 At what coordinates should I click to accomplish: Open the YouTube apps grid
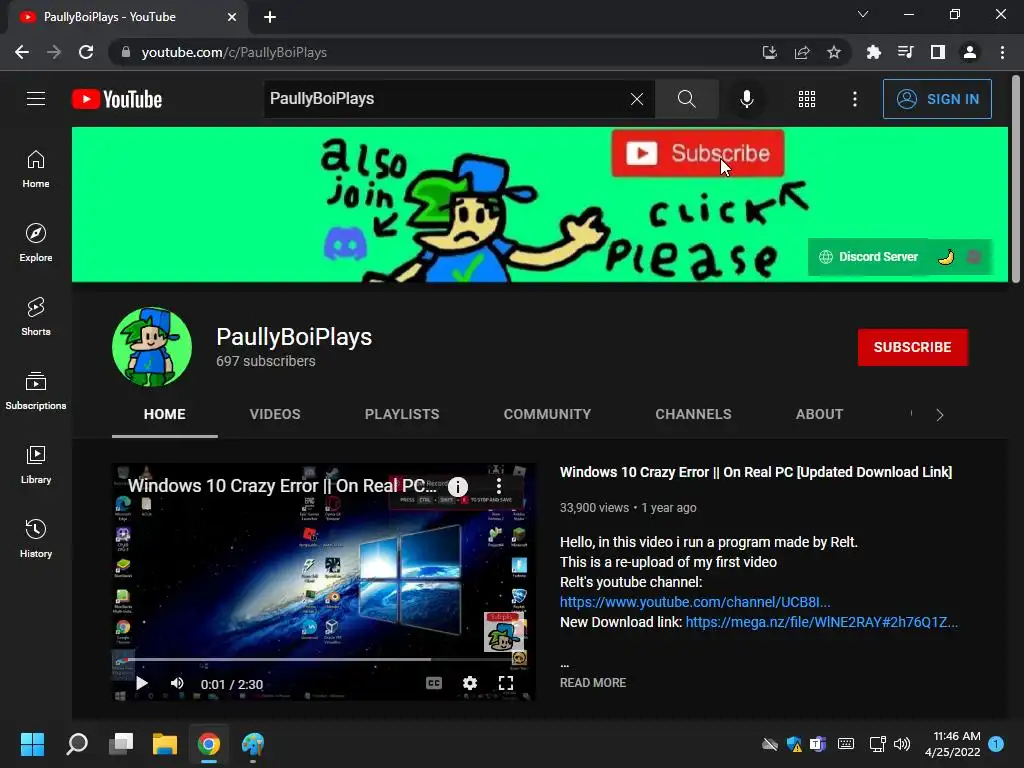pos(807,99)
